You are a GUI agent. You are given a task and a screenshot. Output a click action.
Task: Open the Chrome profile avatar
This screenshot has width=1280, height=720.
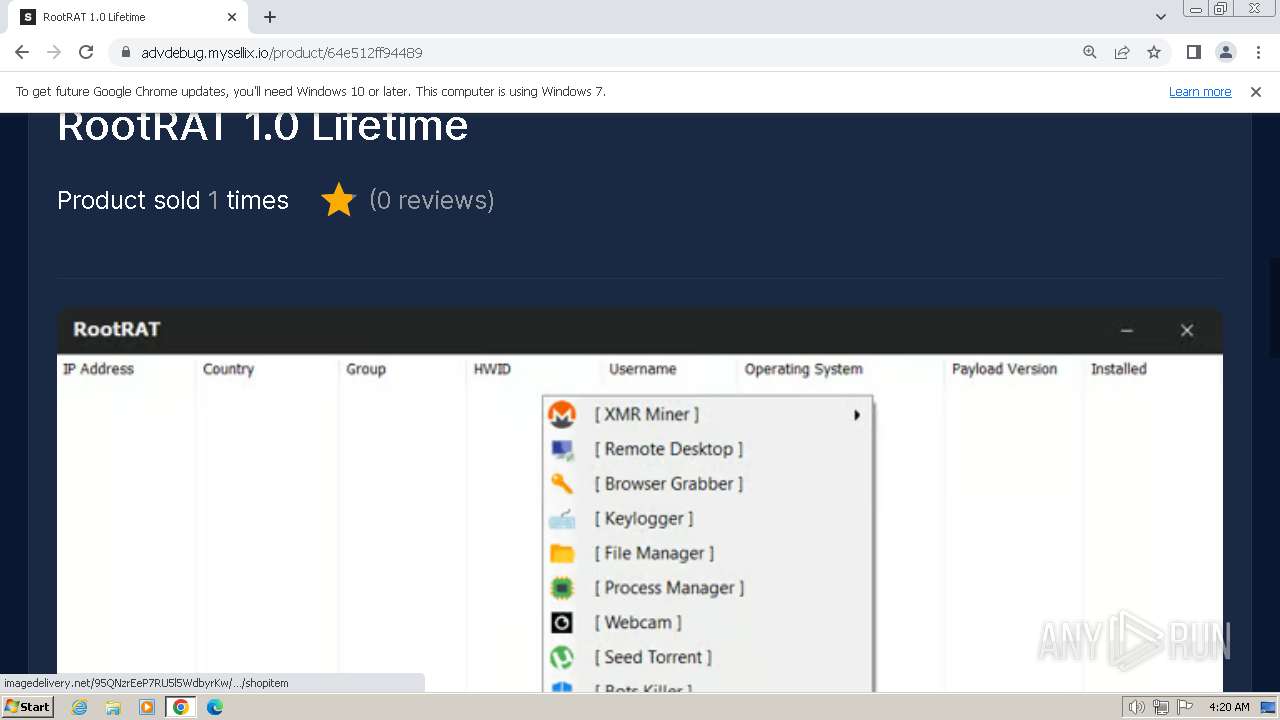tap(1225, 52)
